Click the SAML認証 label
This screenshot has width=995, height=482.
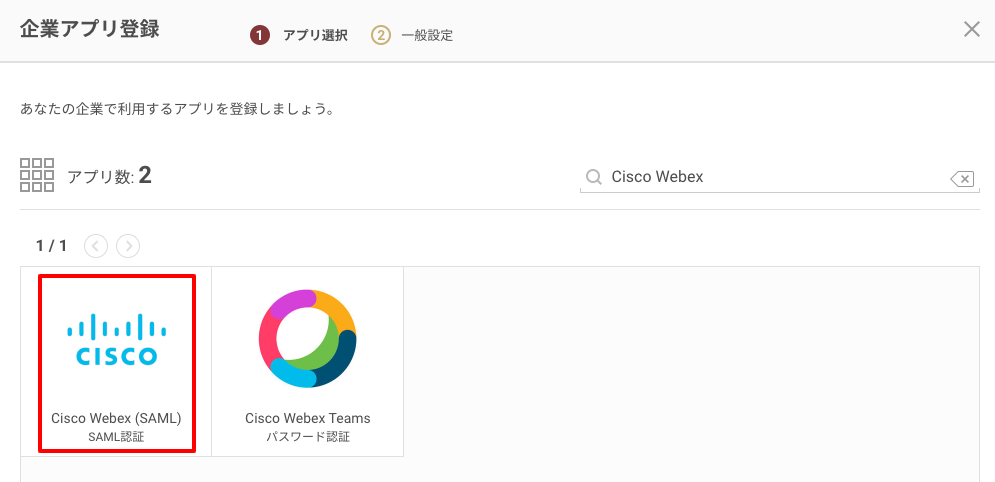pyautogui.click(x=117, y=437)
